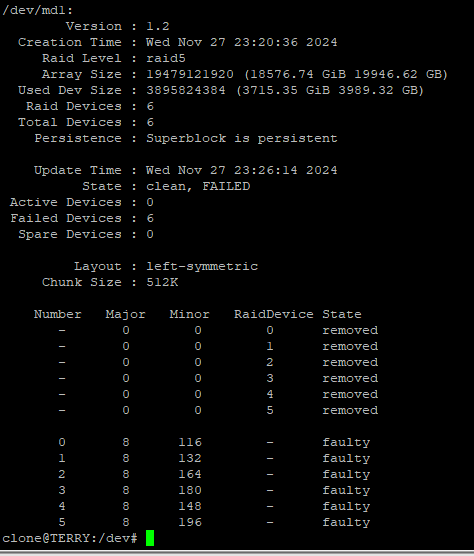Click the Version value 1.2

(x=158, y=26)
